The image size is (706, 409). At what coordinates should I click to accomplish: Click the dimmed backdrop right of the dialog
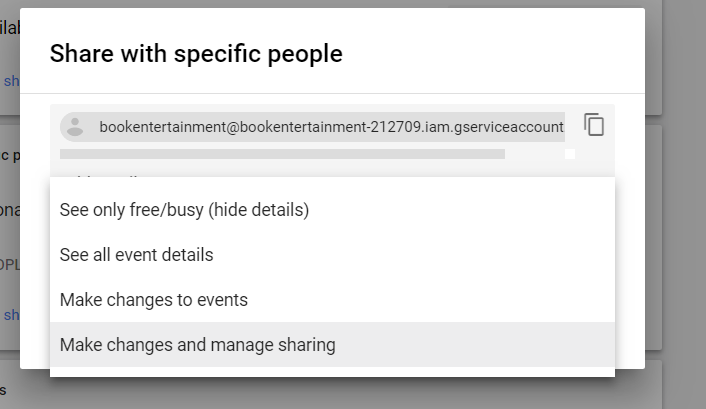point(675,203)
